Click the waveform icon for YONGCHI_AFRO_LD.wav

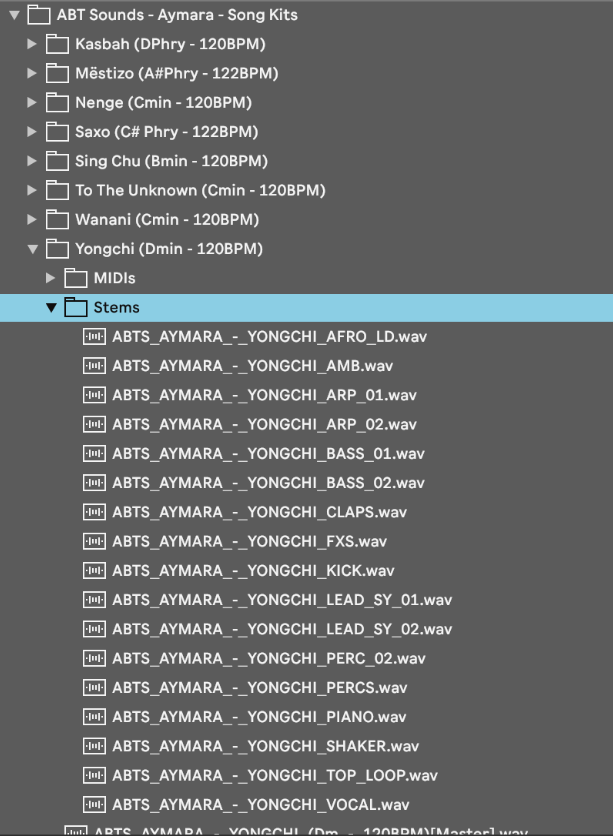click(x=94, y=337)
